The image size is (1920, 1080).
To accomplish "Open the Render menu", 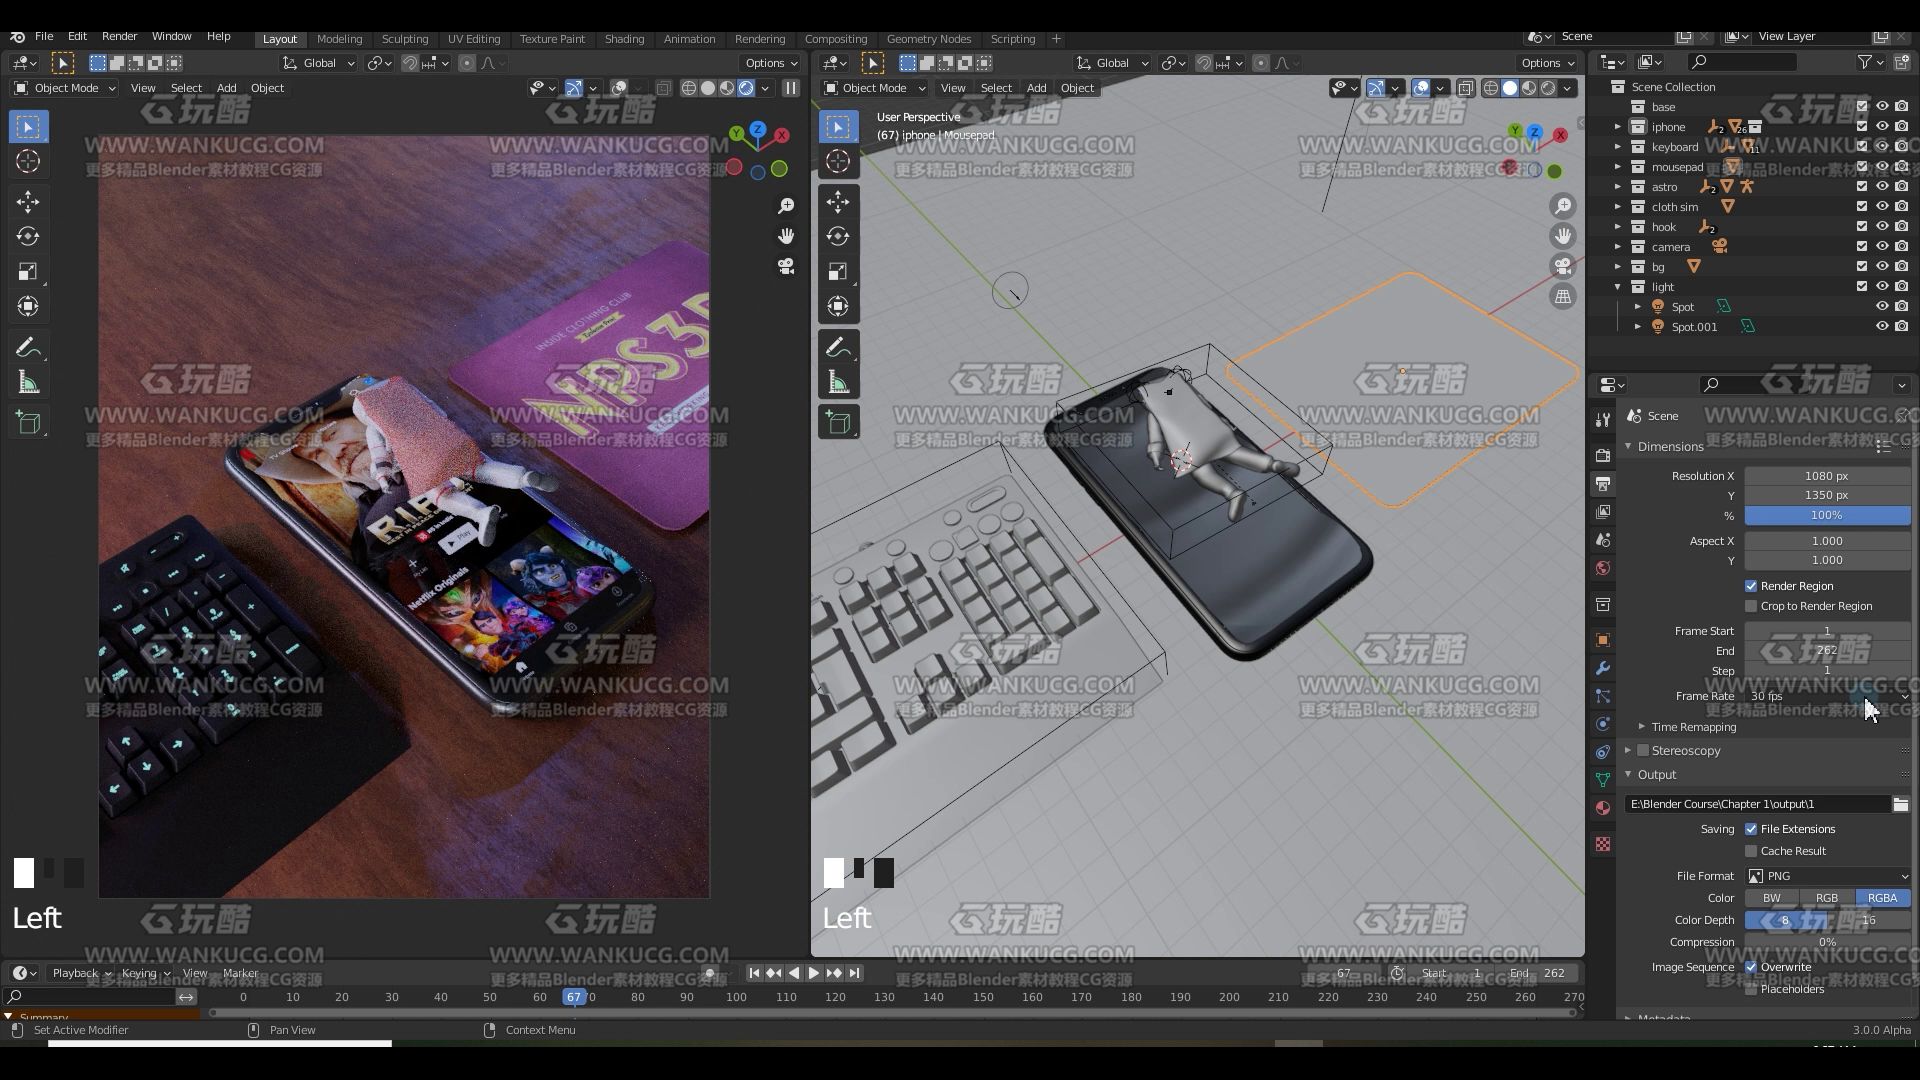I will pos(119,36).
